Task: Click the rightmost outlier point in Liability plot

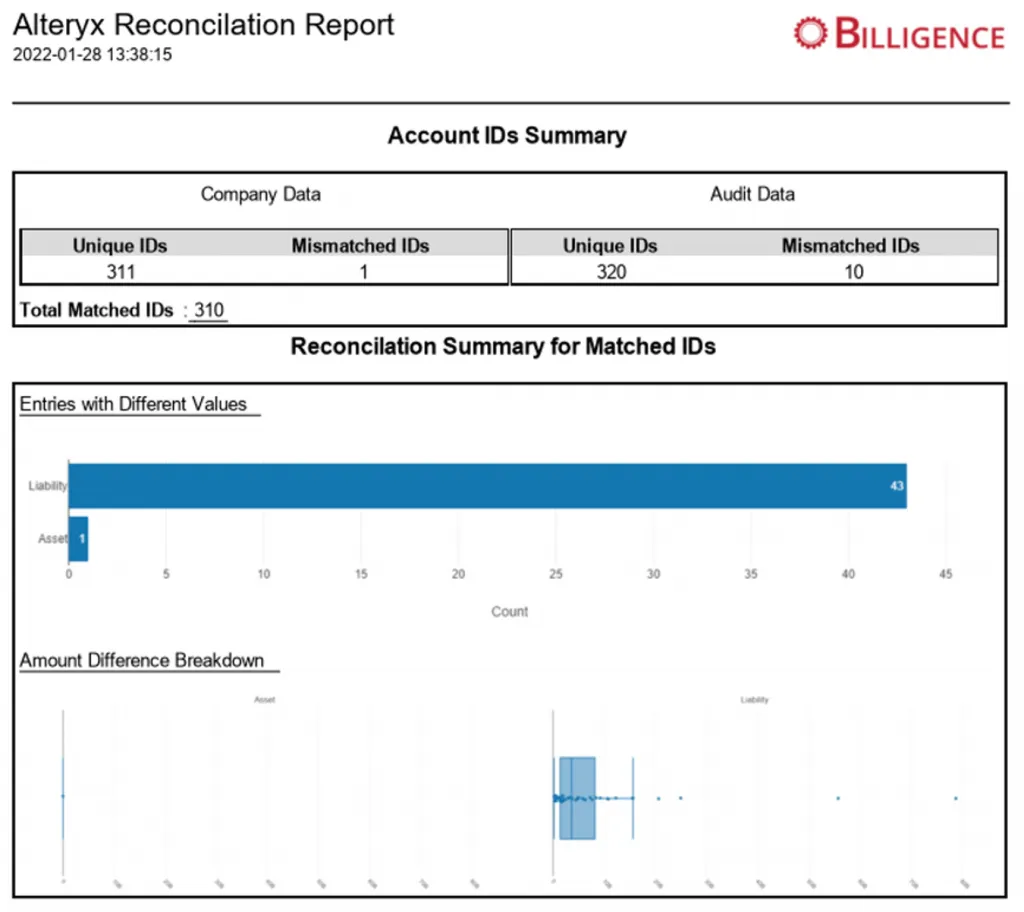Action: 955,798
